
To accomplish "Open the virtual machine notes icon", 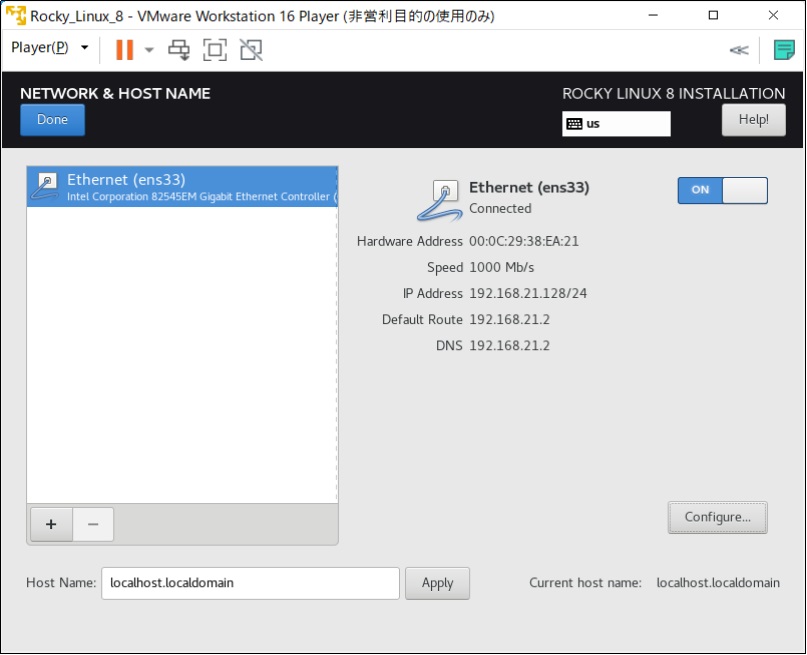I will point(784,49).
